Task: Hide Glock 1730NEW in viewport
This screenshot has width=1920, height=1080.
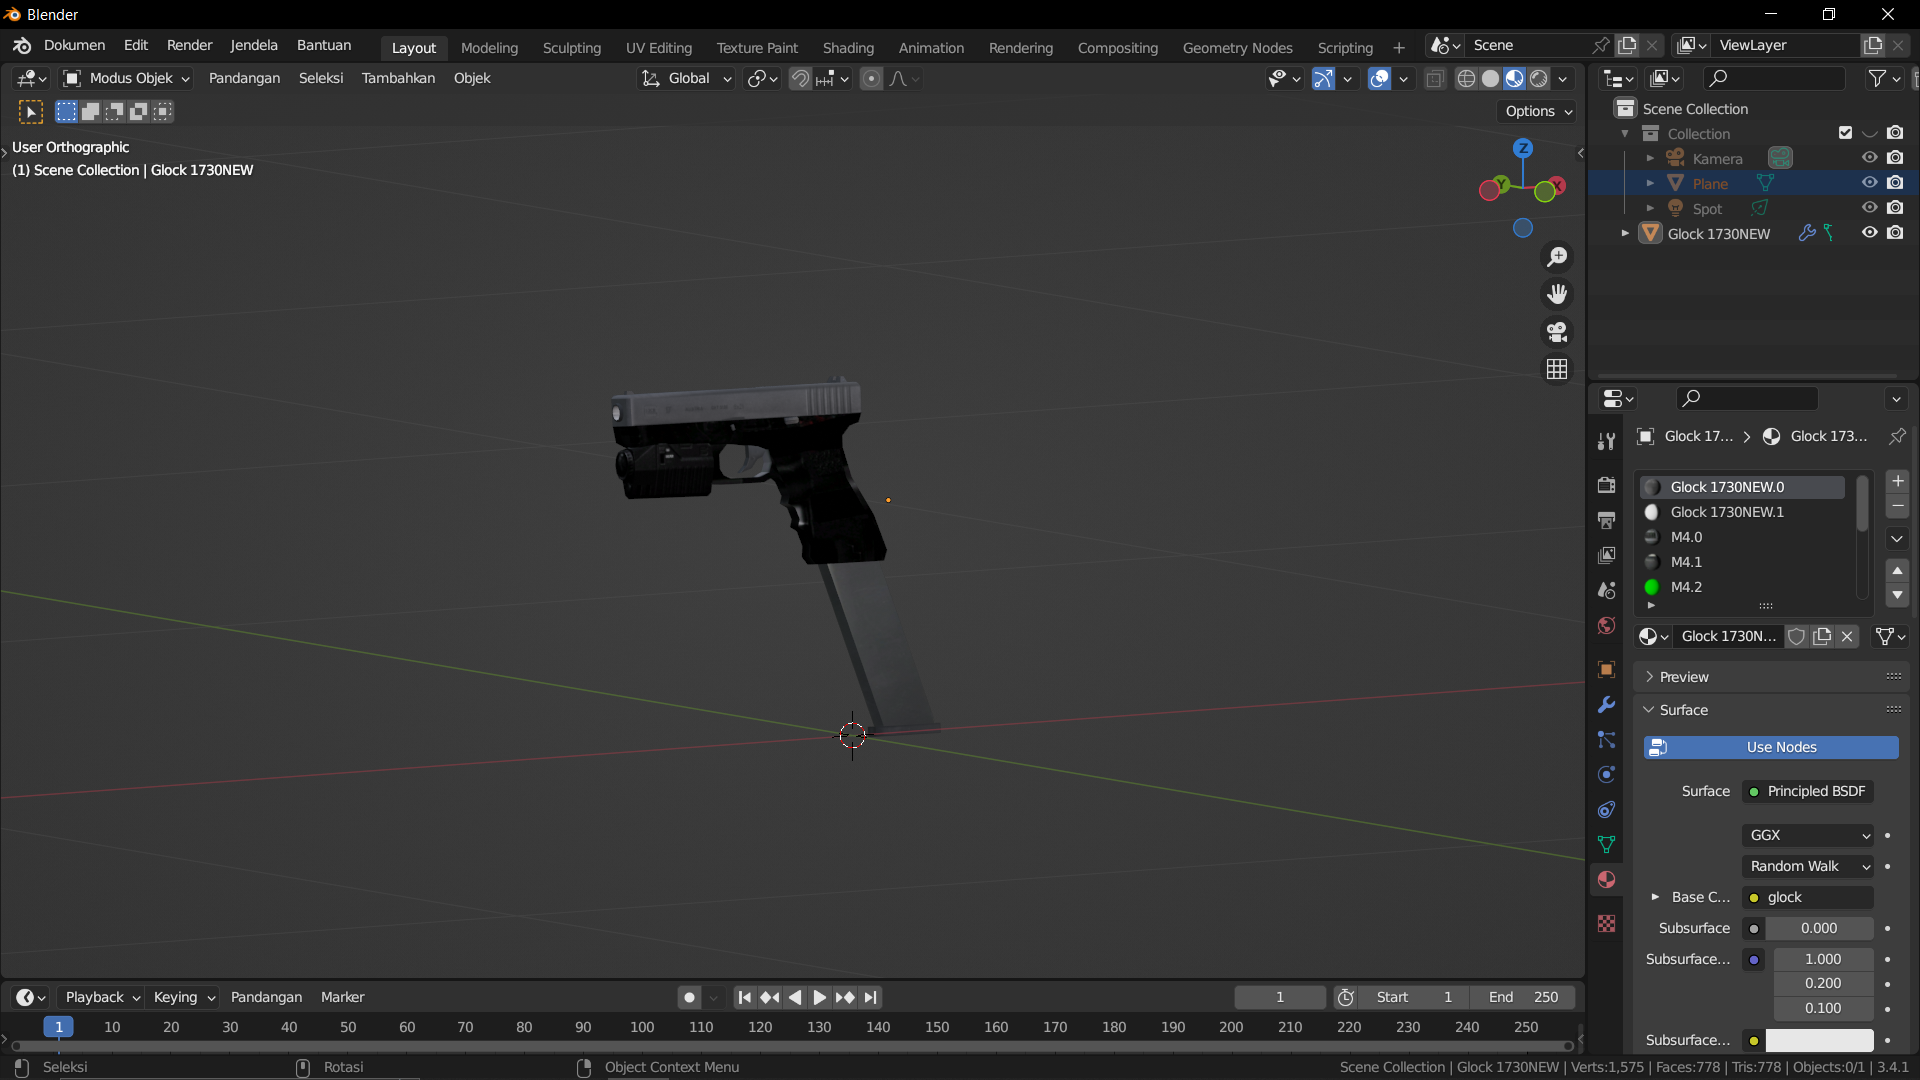Action: [x=1869, y=233]
